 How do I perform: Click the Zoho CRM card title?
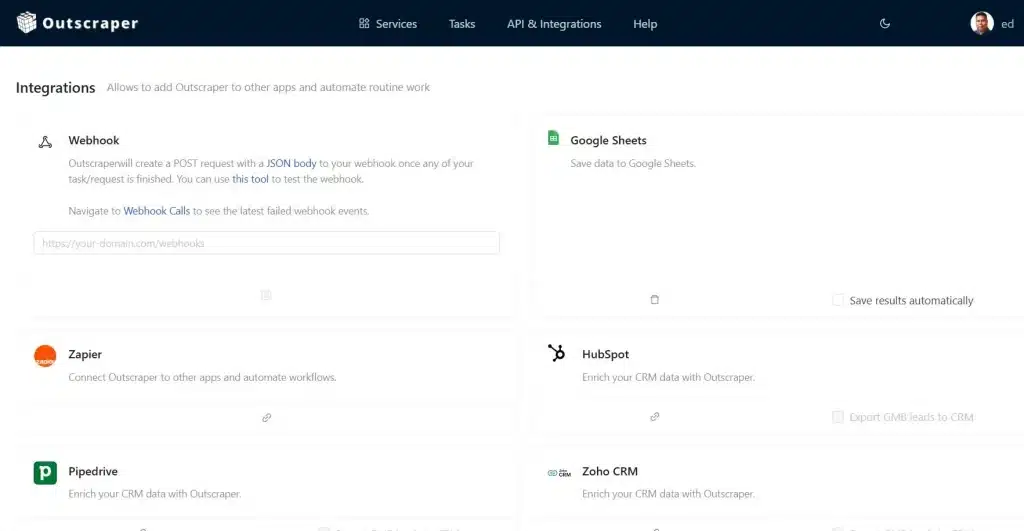[x=610, y=471]
